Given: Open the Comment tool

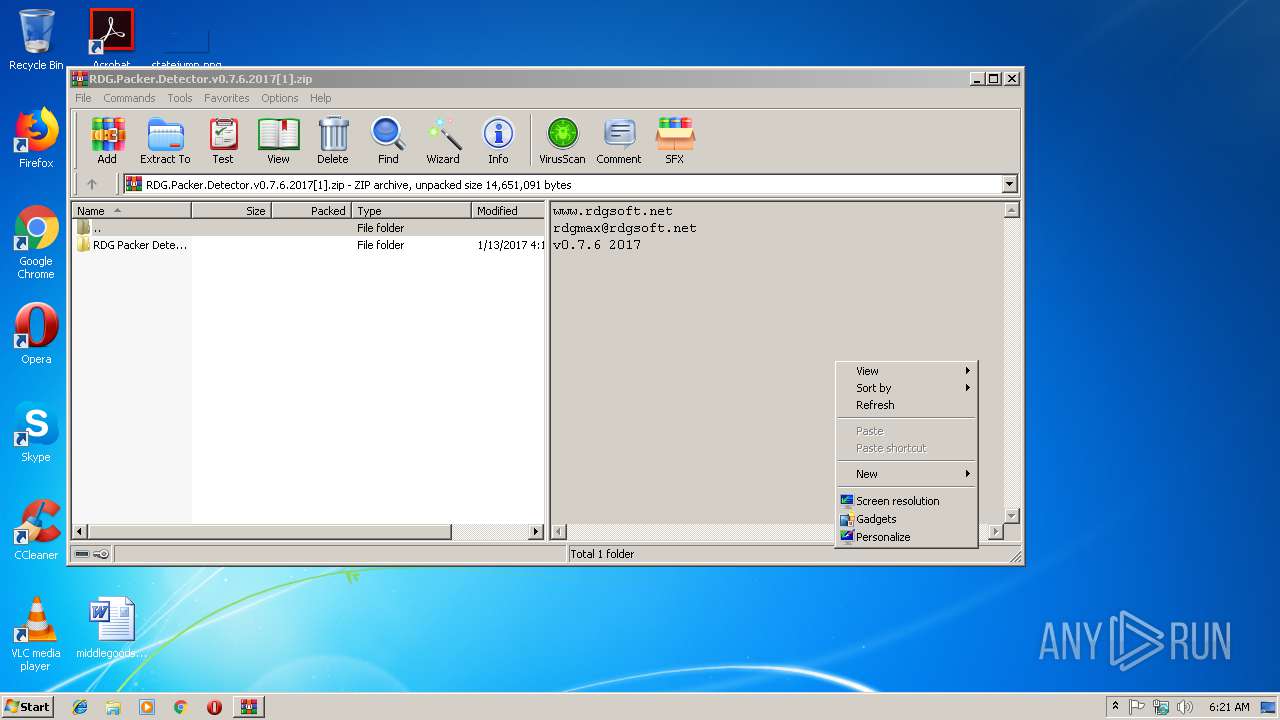Looking at the screenshot, I should pos(619,140).
